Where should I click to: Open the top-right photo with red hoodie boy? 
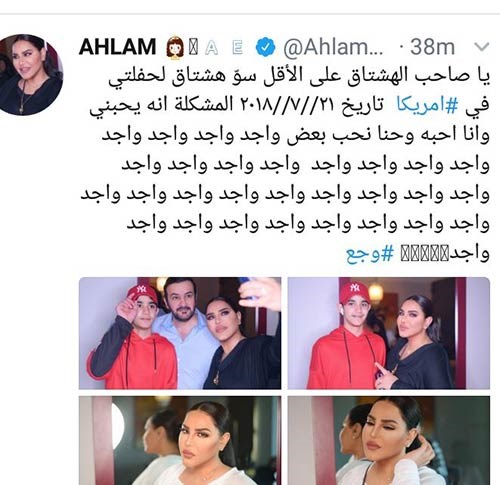coord(389,333)
